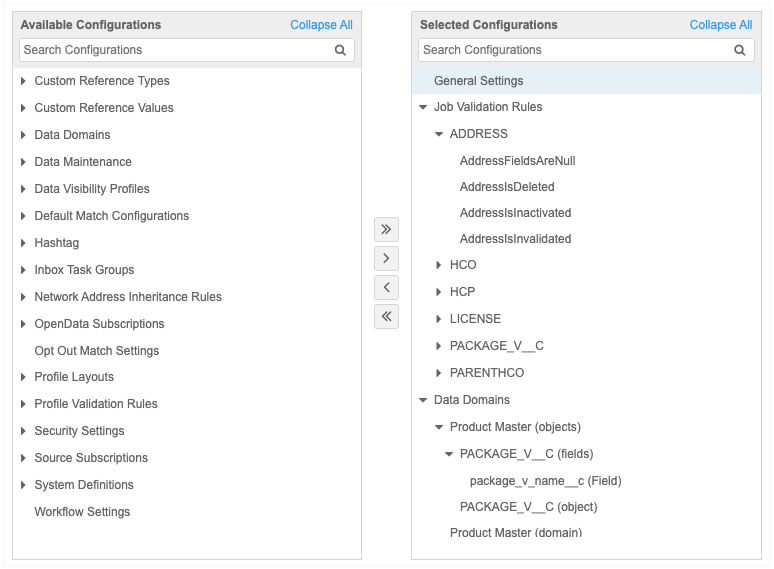
Task: Select the AddressIsDeleted rule
Action: [x=507, y=187]
